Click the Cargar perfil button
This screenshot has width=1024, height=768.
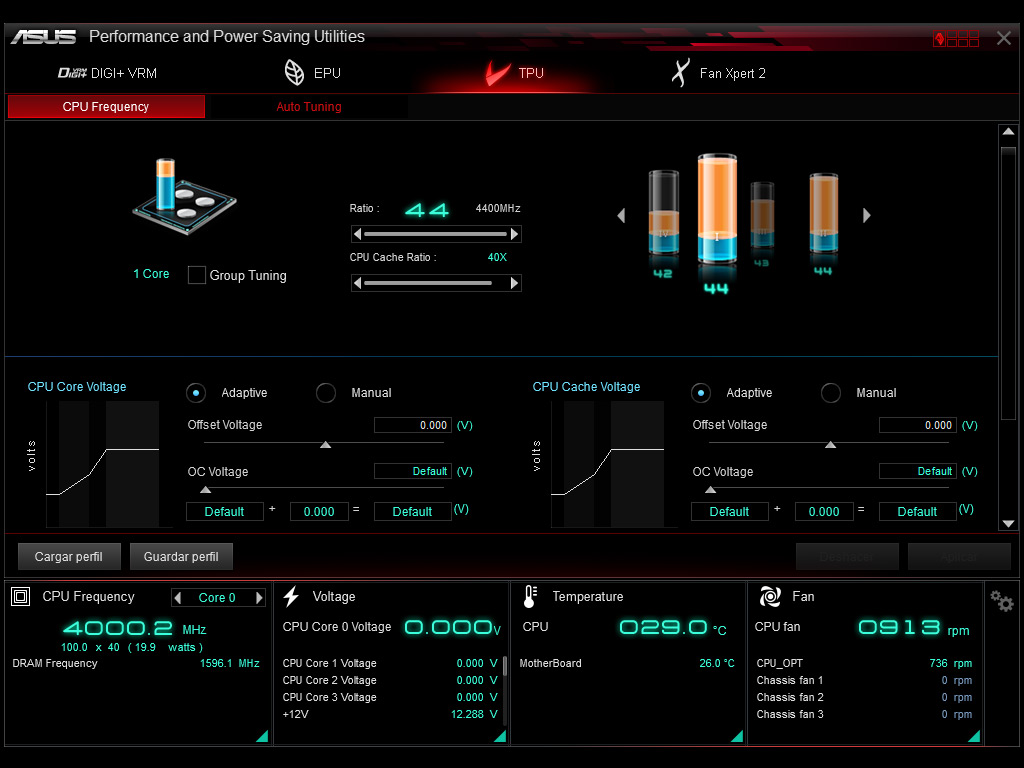[x=69, y=557]
